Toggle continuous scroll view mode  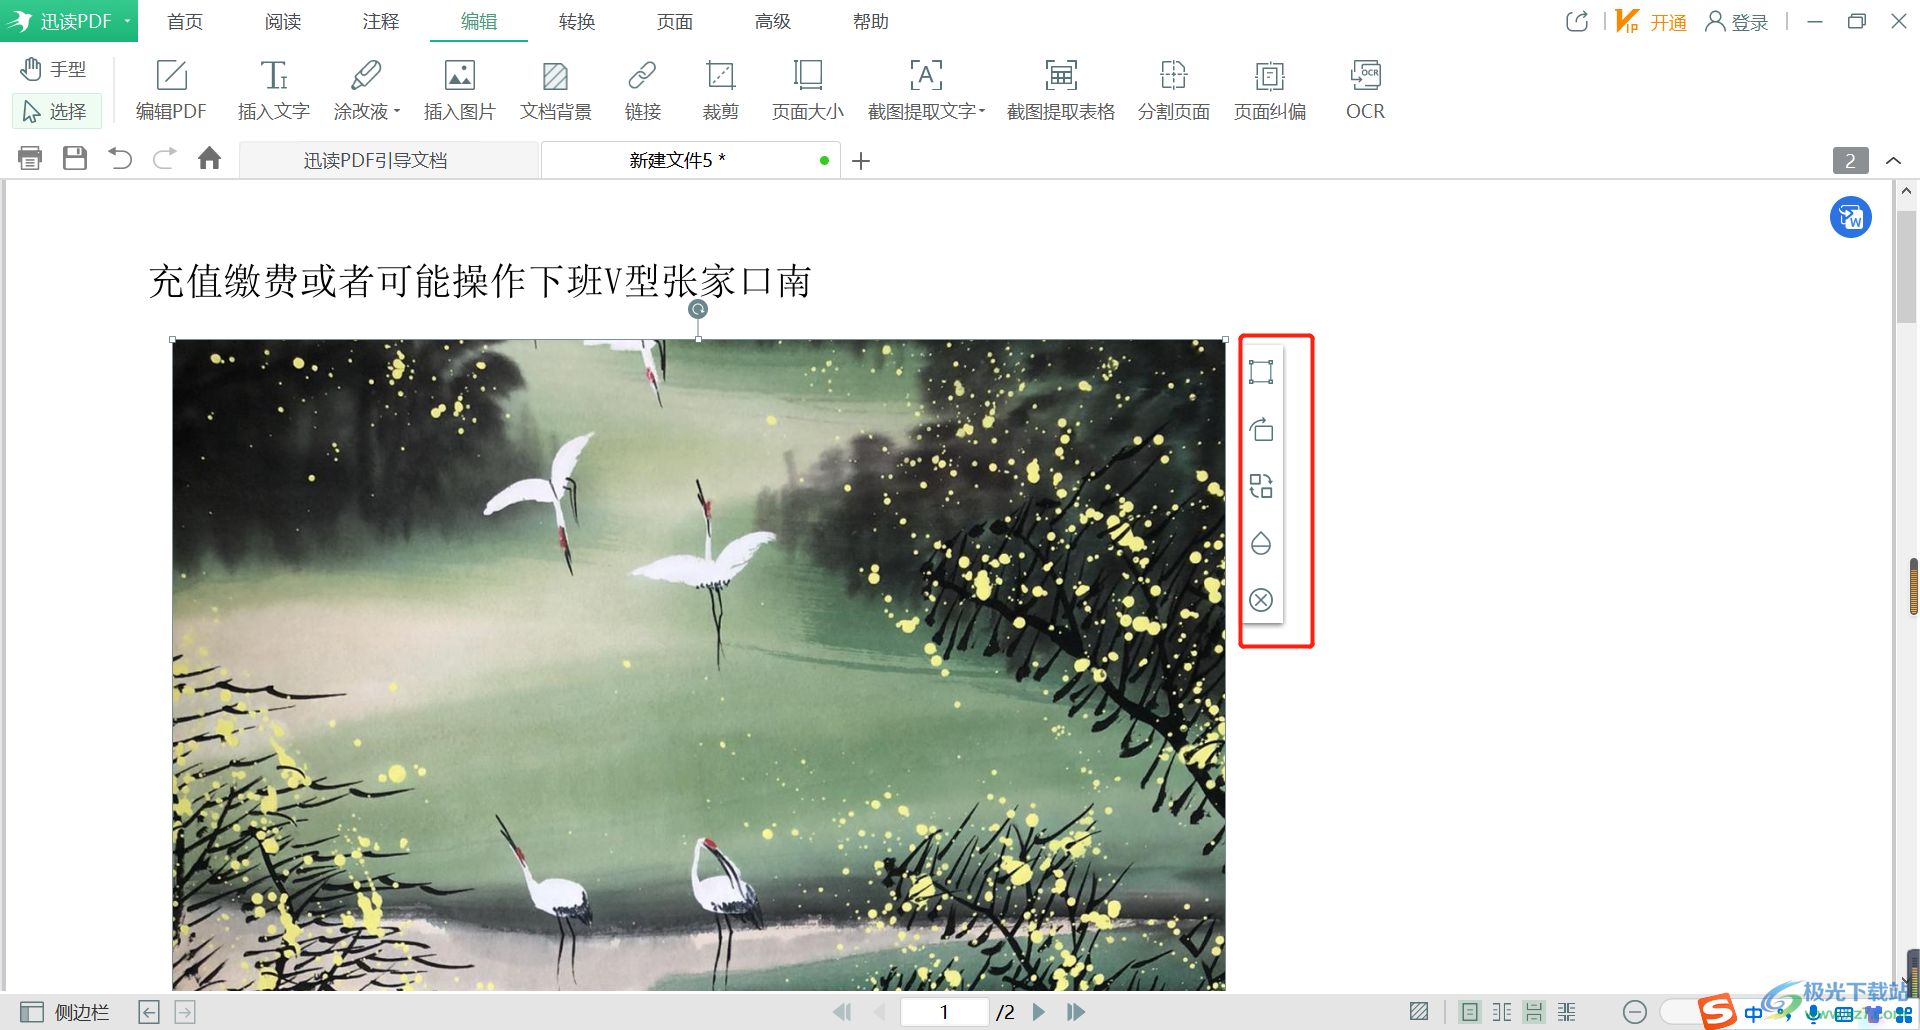click(1534, 1012)
